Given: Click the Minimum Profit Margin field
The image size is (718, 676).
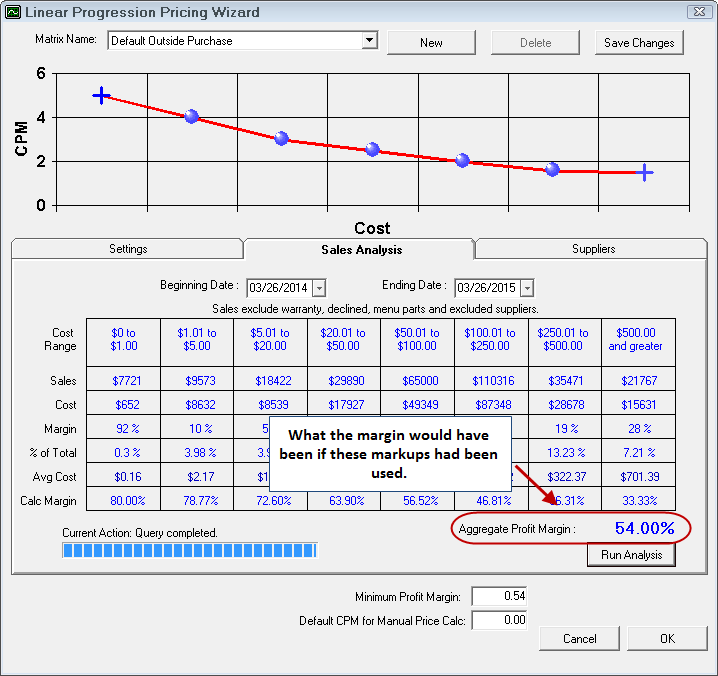Looking at the screenshot, I should click(x=498, y=597).
